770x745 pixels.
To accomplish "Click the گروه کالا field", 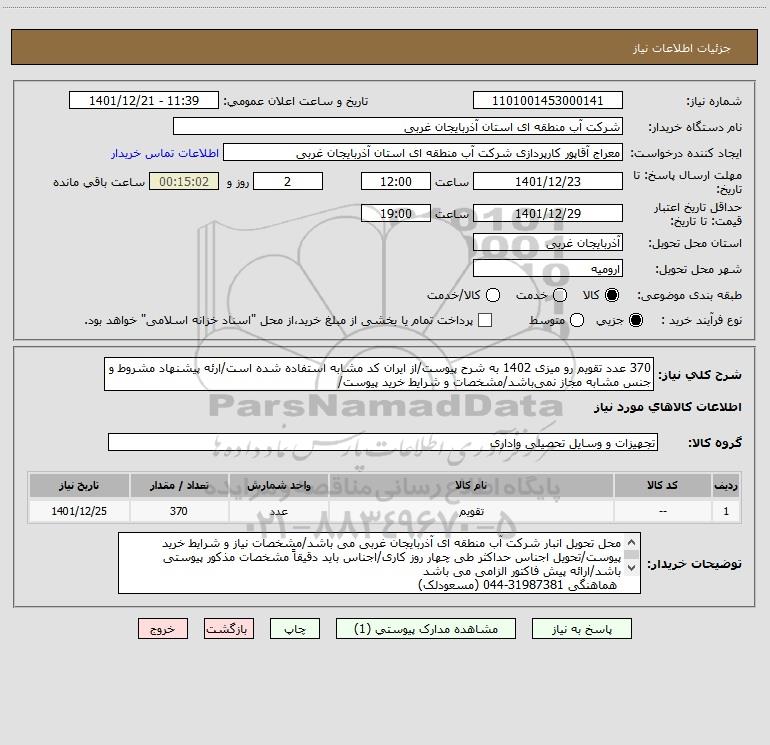I will coord(383,442).
